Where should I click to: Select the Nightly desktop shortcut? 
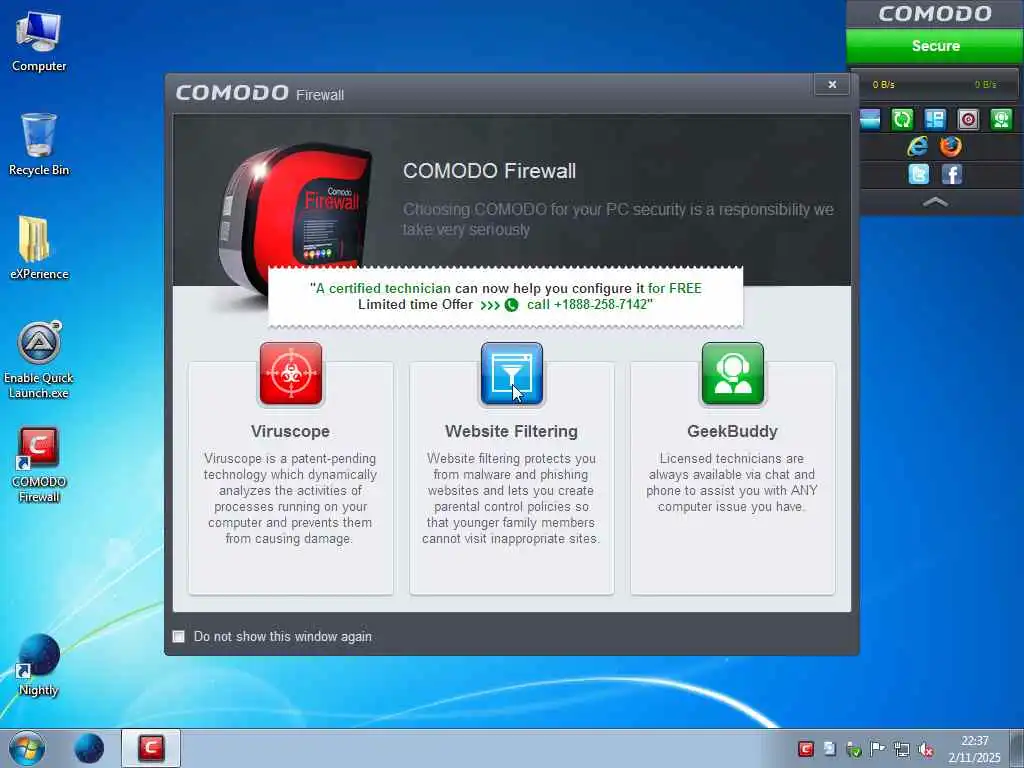click(39, 665)
